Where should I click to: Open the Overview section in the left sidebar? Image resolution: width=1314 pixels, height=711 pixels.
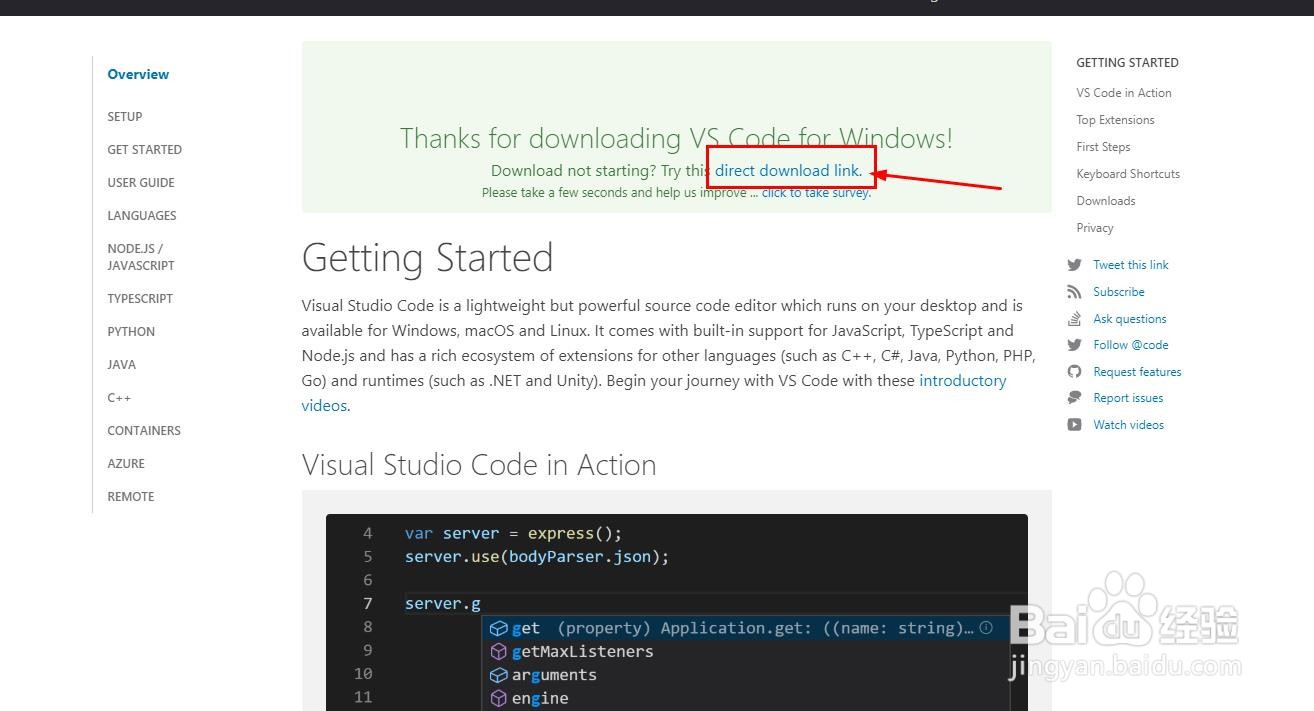point(138,74)
